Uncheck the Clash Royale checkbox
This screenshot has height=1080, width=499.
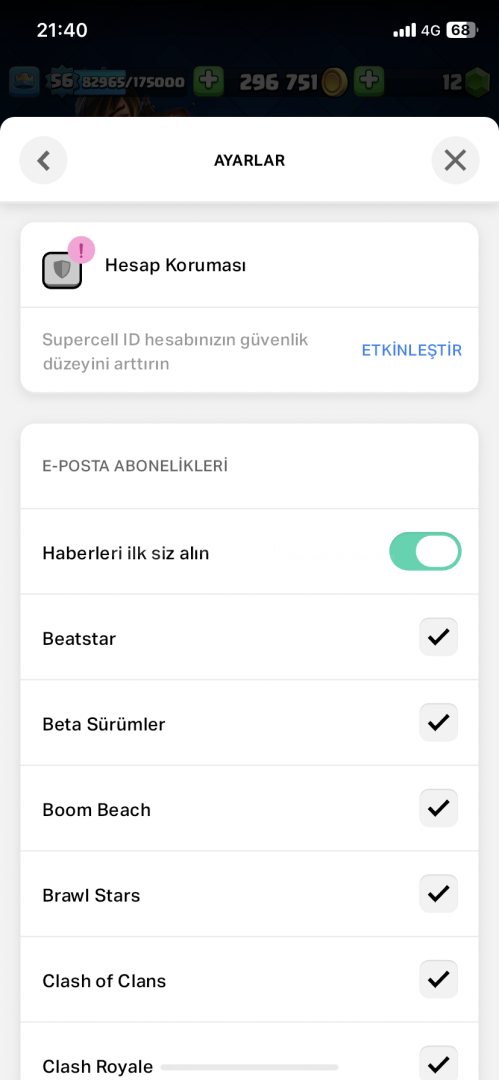pyautogui.click(x=438, y=1063)
